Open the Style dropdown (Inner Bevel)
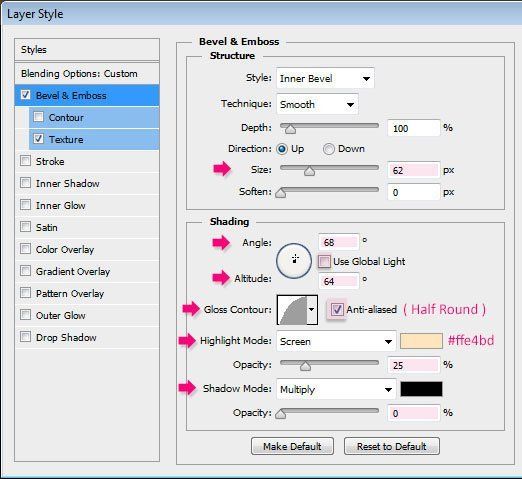522x479 pixels. pyautogui.click(x=325, y=79)
